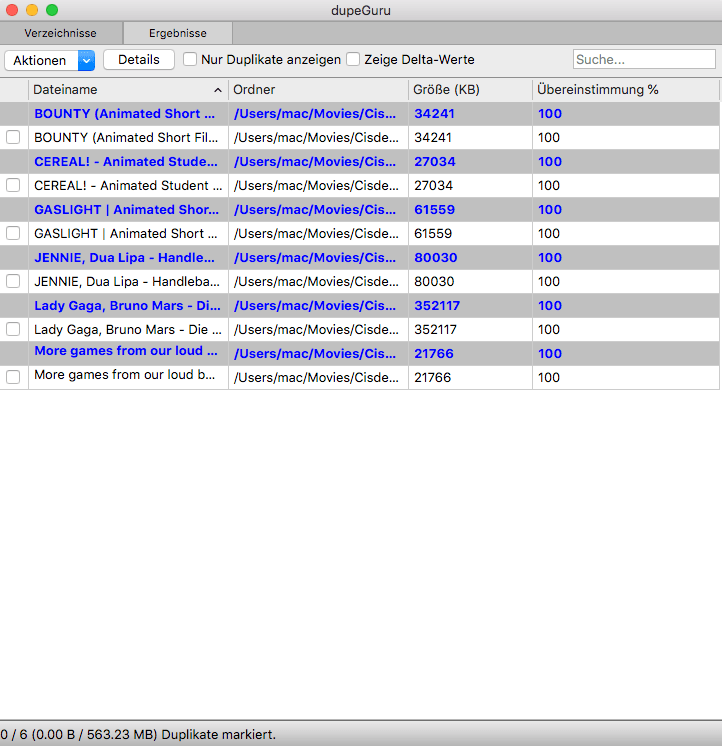Tick the JENNIE, Dua Lipa duplicate checkbox
722x746 pixels.
pos(13,281)
